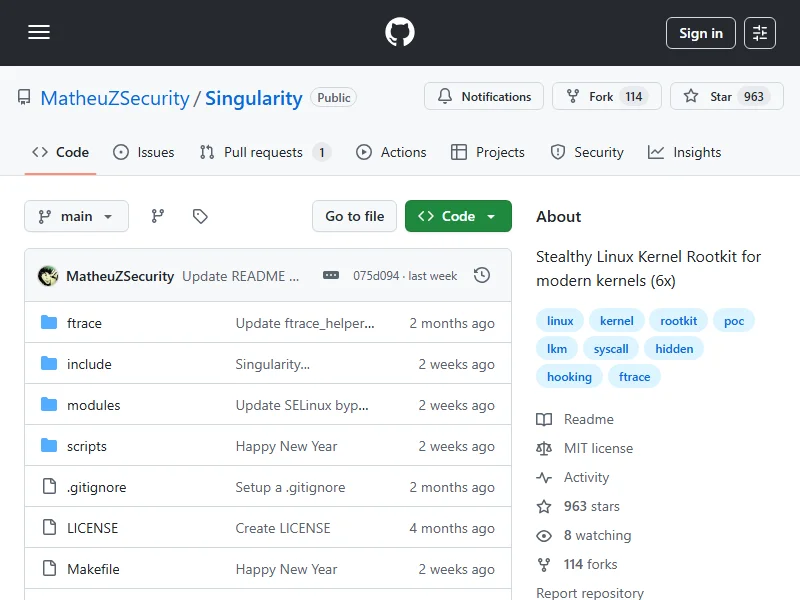Viewport: 800px width, 600px height.
Task: Open the main branch selector dropdown
Action: coord(76,216)
